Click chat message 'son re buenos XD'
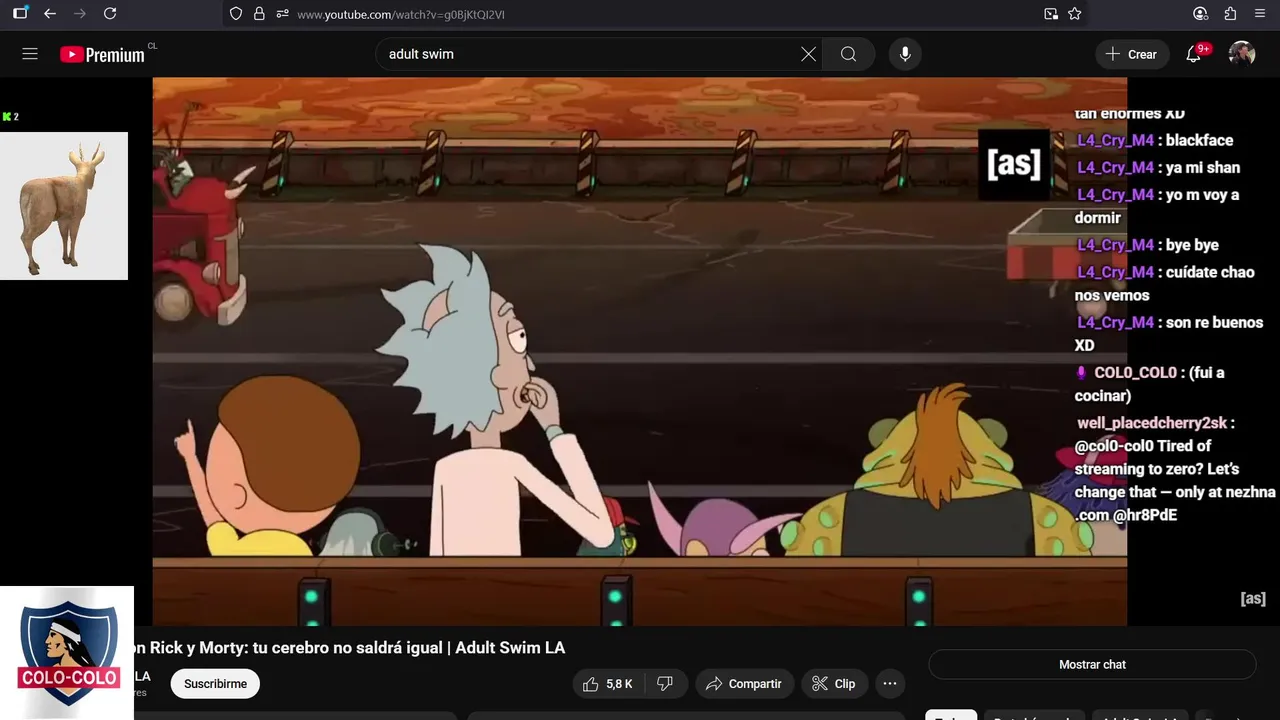 click(x=1169, y=334)
